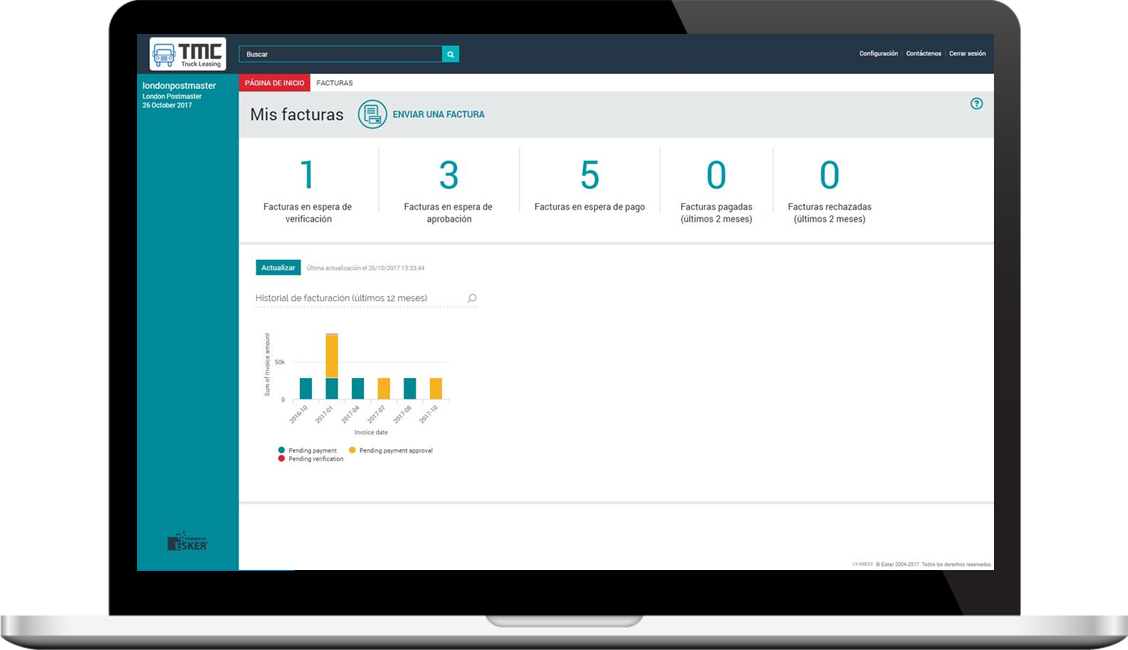Screen dimensions: 1128x650
Task: Open the Contáctenos link
Action: point(924,53)
